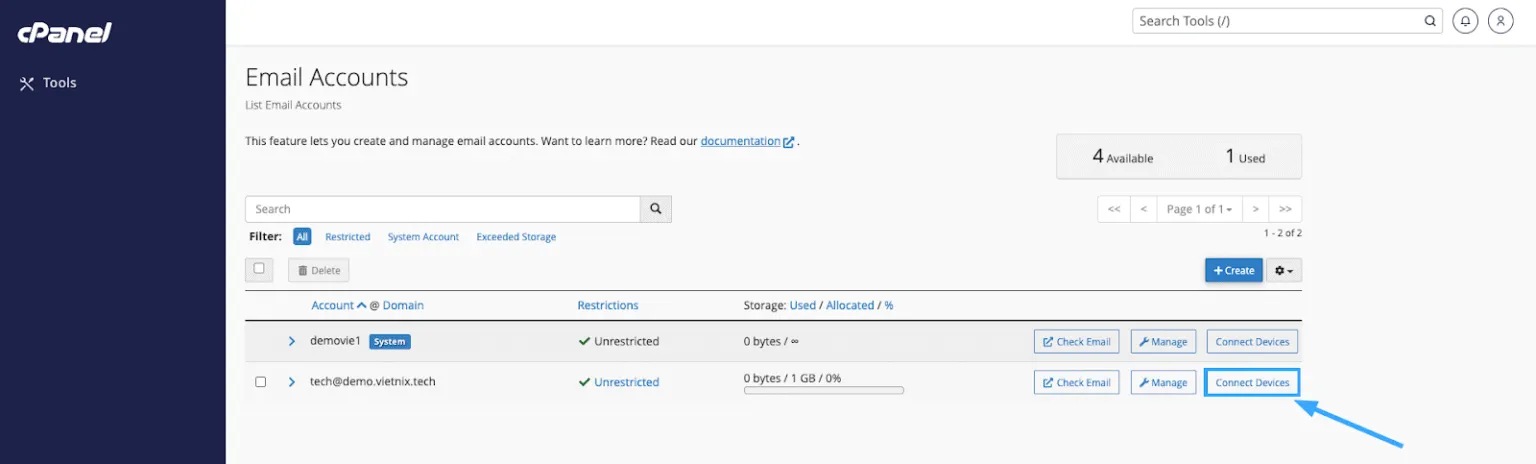Expand the tech@demo.vietnix.tech account row
Image resolution: width=1536 pixels, height=464 pixels.
(292, 382)
